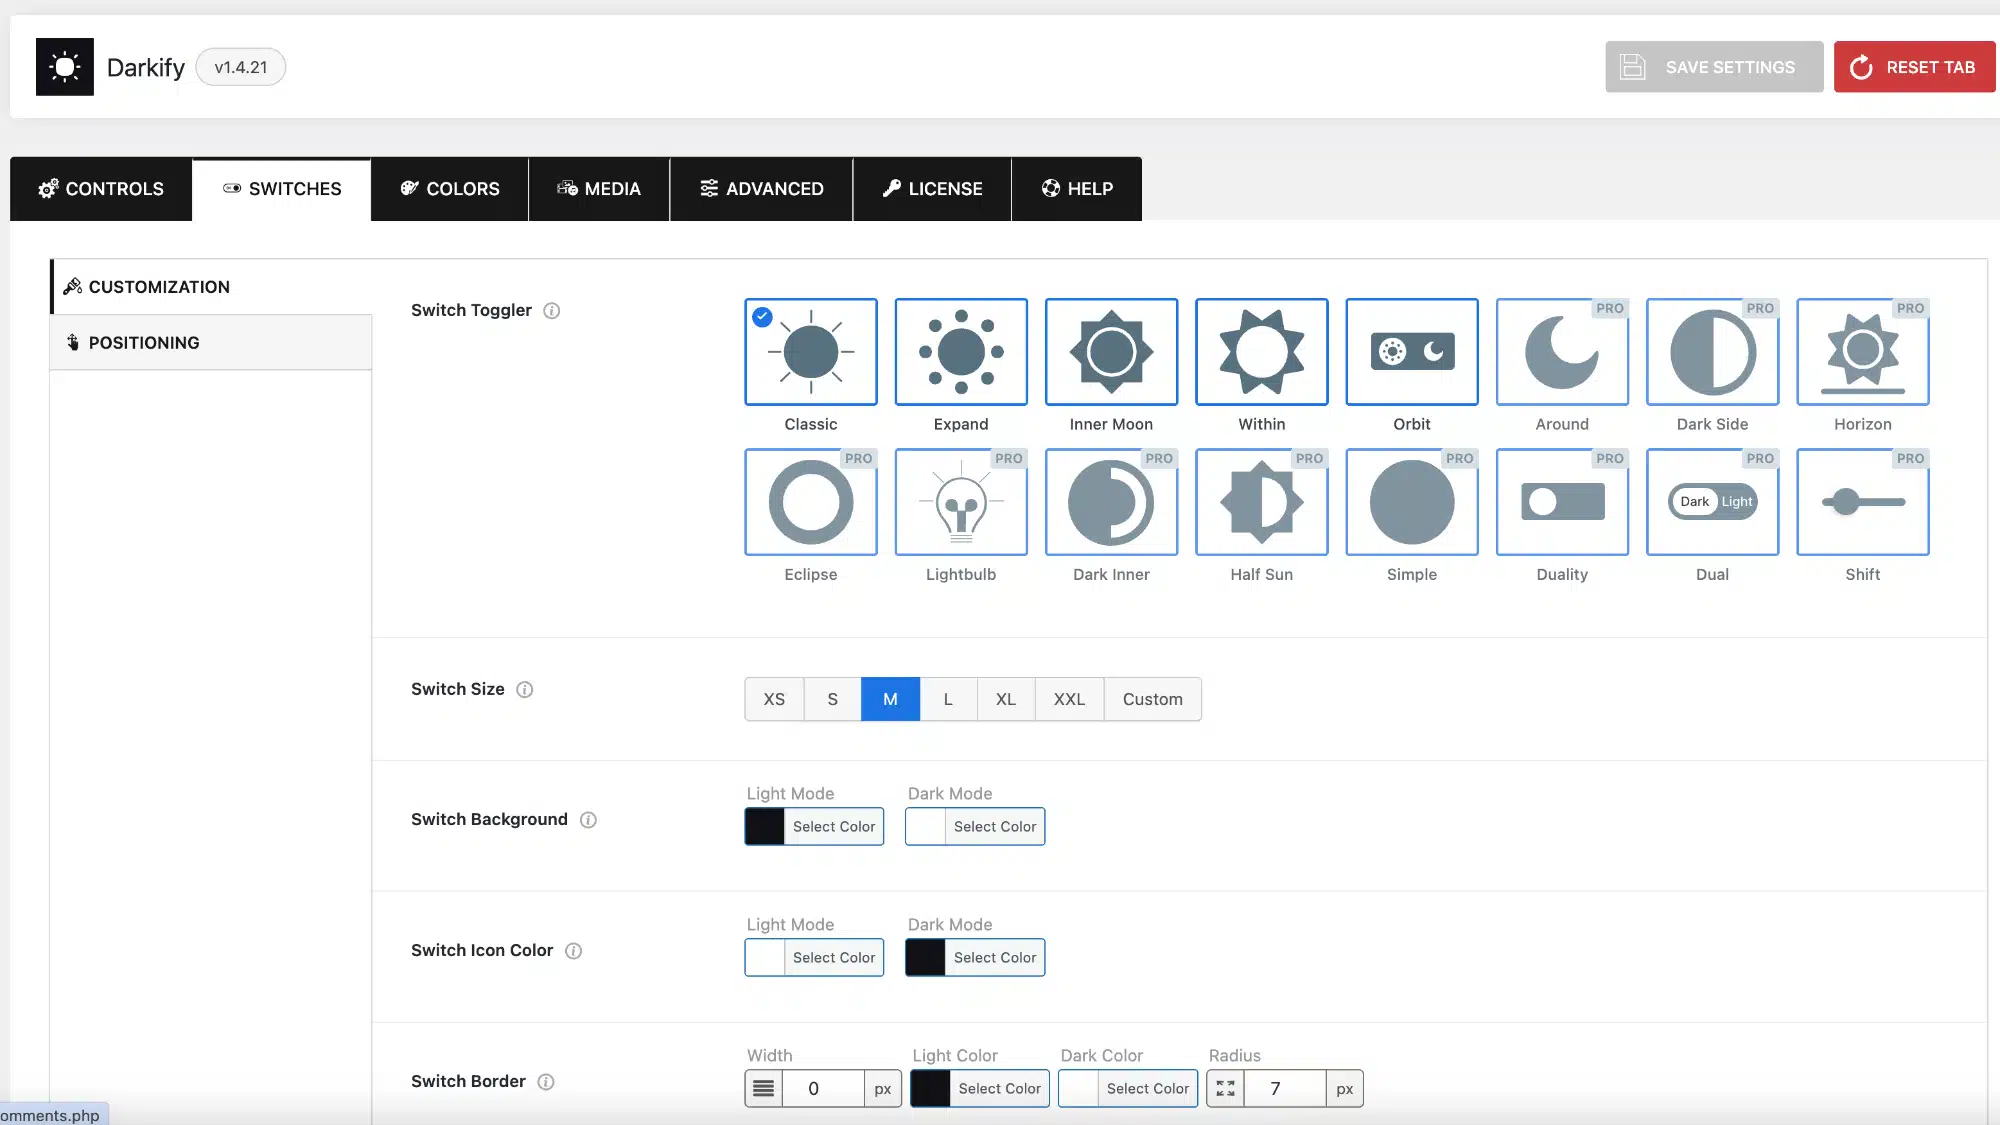Open the Colors tab

click(450, 189)
